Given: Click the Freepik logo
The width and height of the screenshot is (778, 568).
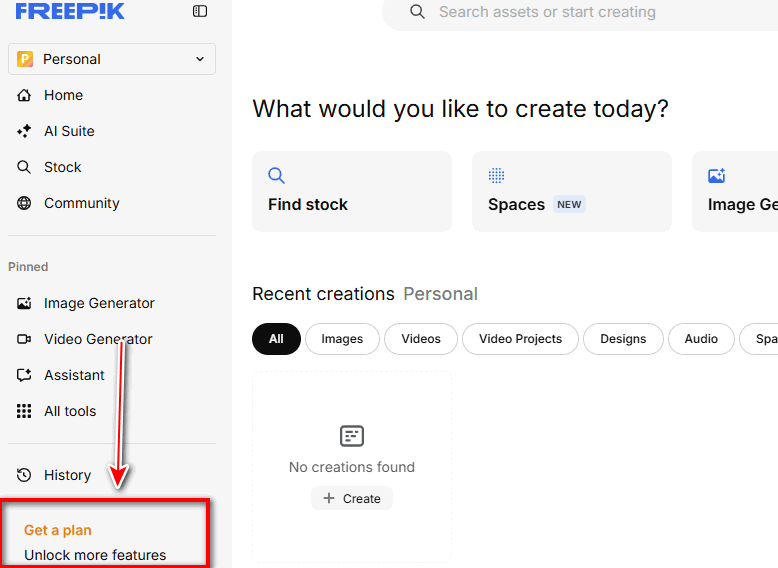Looking at the screenshot, I should [70, 11].
